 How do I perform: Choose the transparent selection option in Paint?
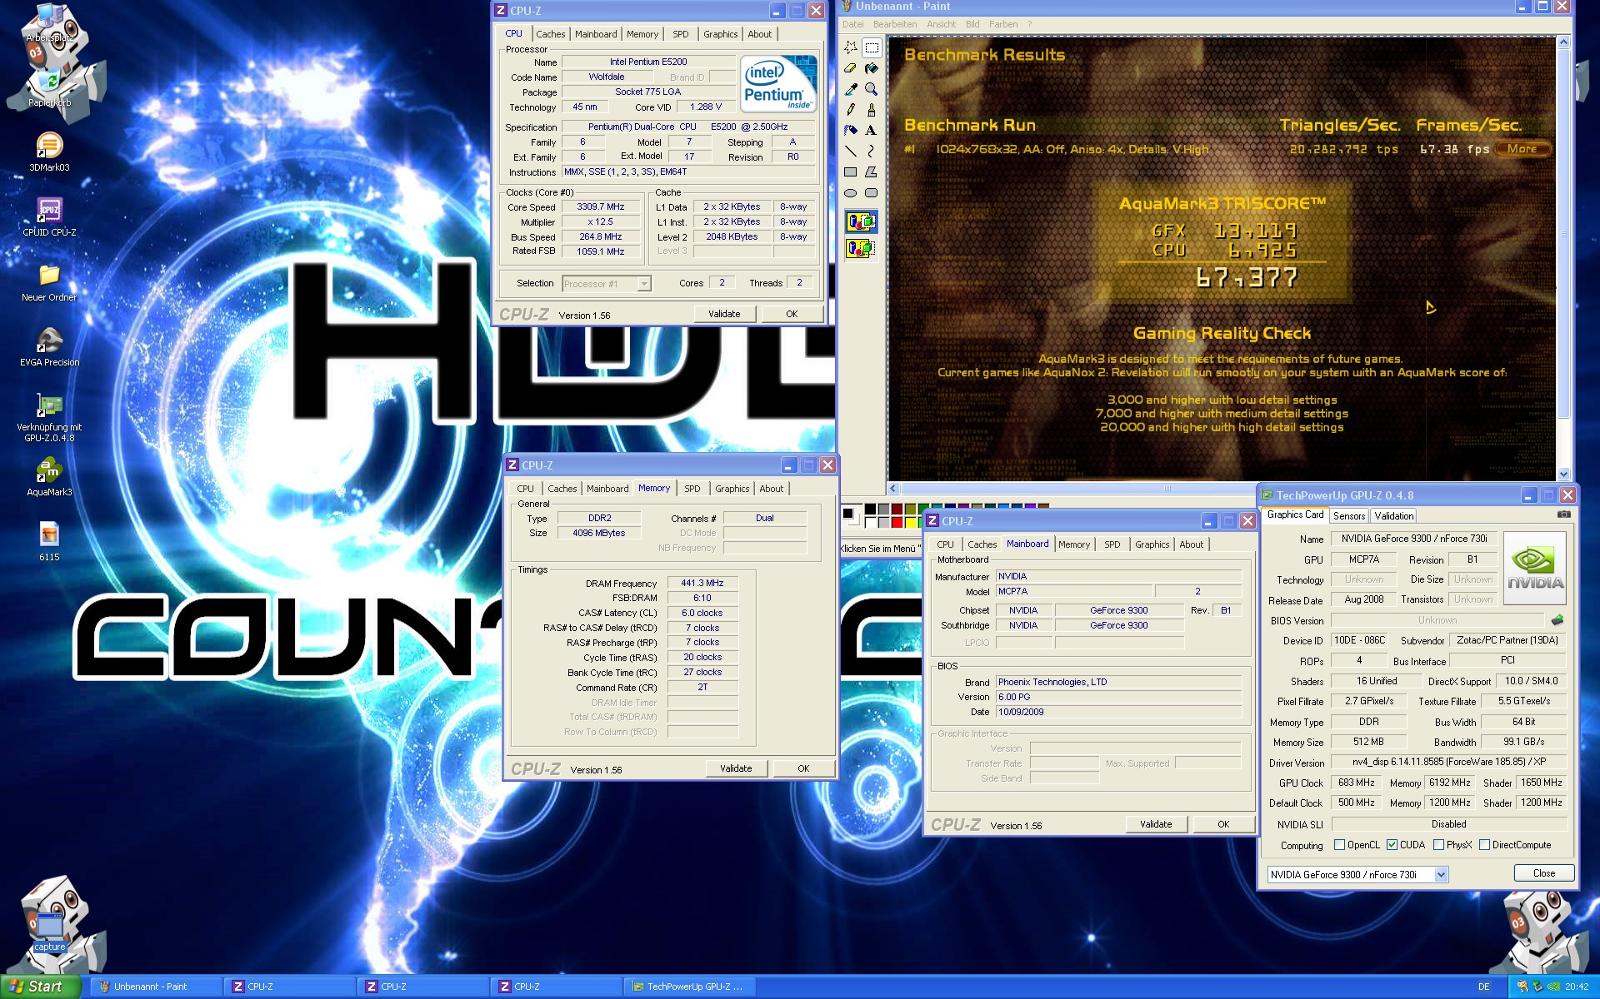861,247
